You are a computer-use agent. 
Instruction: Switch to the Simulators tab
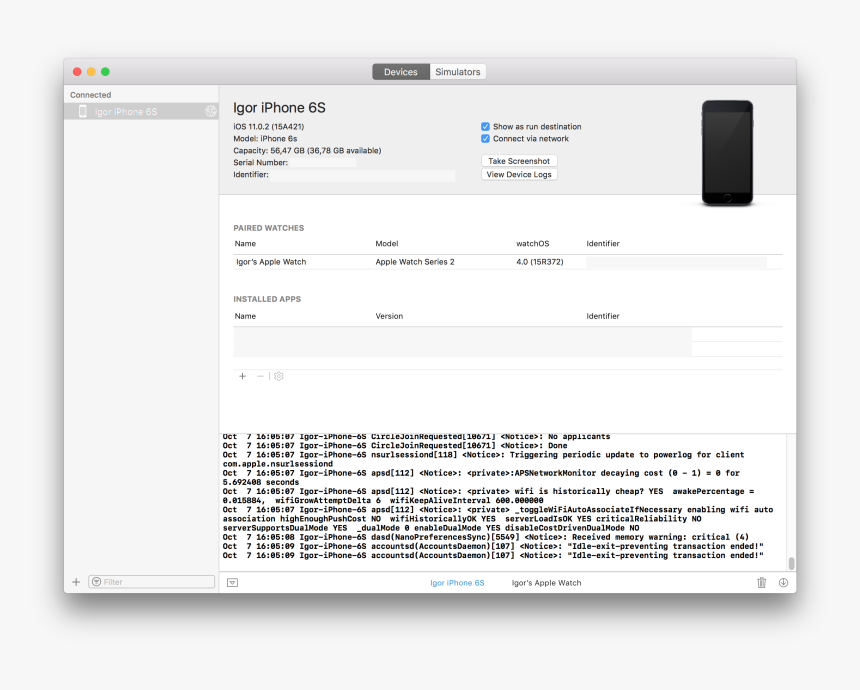(x=457, y=72)
